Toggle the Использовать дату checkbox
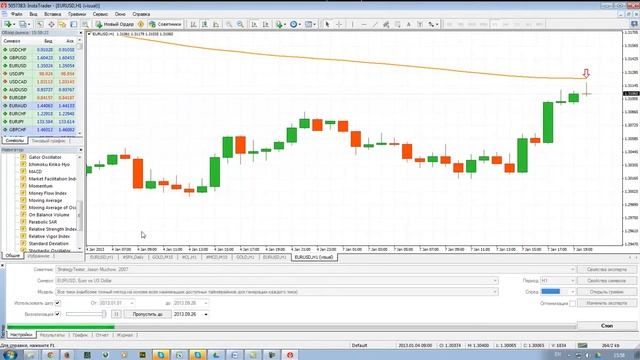This screenshot has height=360, width=640. tap(58, 303)
